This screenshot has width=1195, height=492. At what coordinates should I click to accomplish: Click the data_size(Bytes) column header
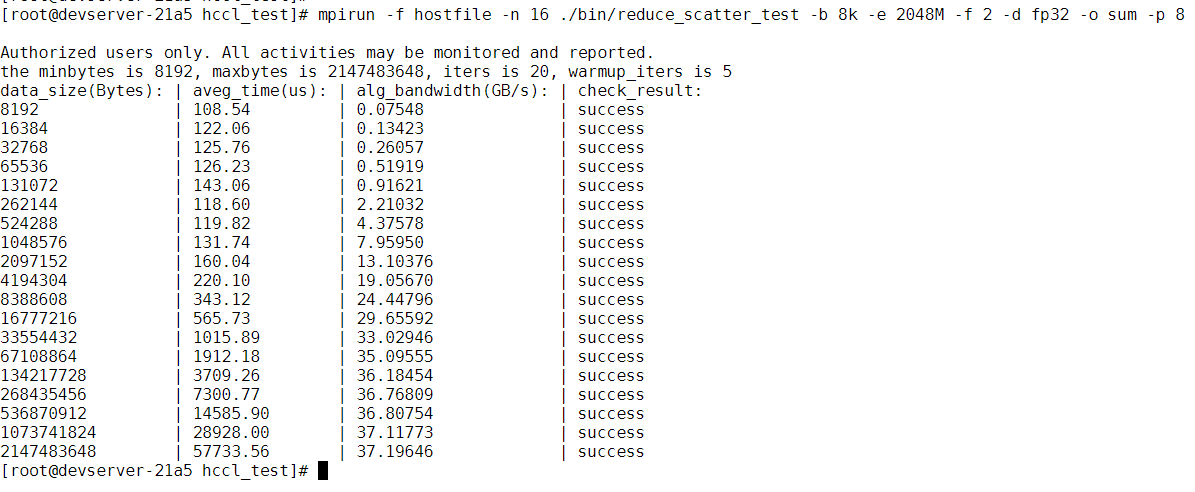pyautogui.click(x=82, y=91)
